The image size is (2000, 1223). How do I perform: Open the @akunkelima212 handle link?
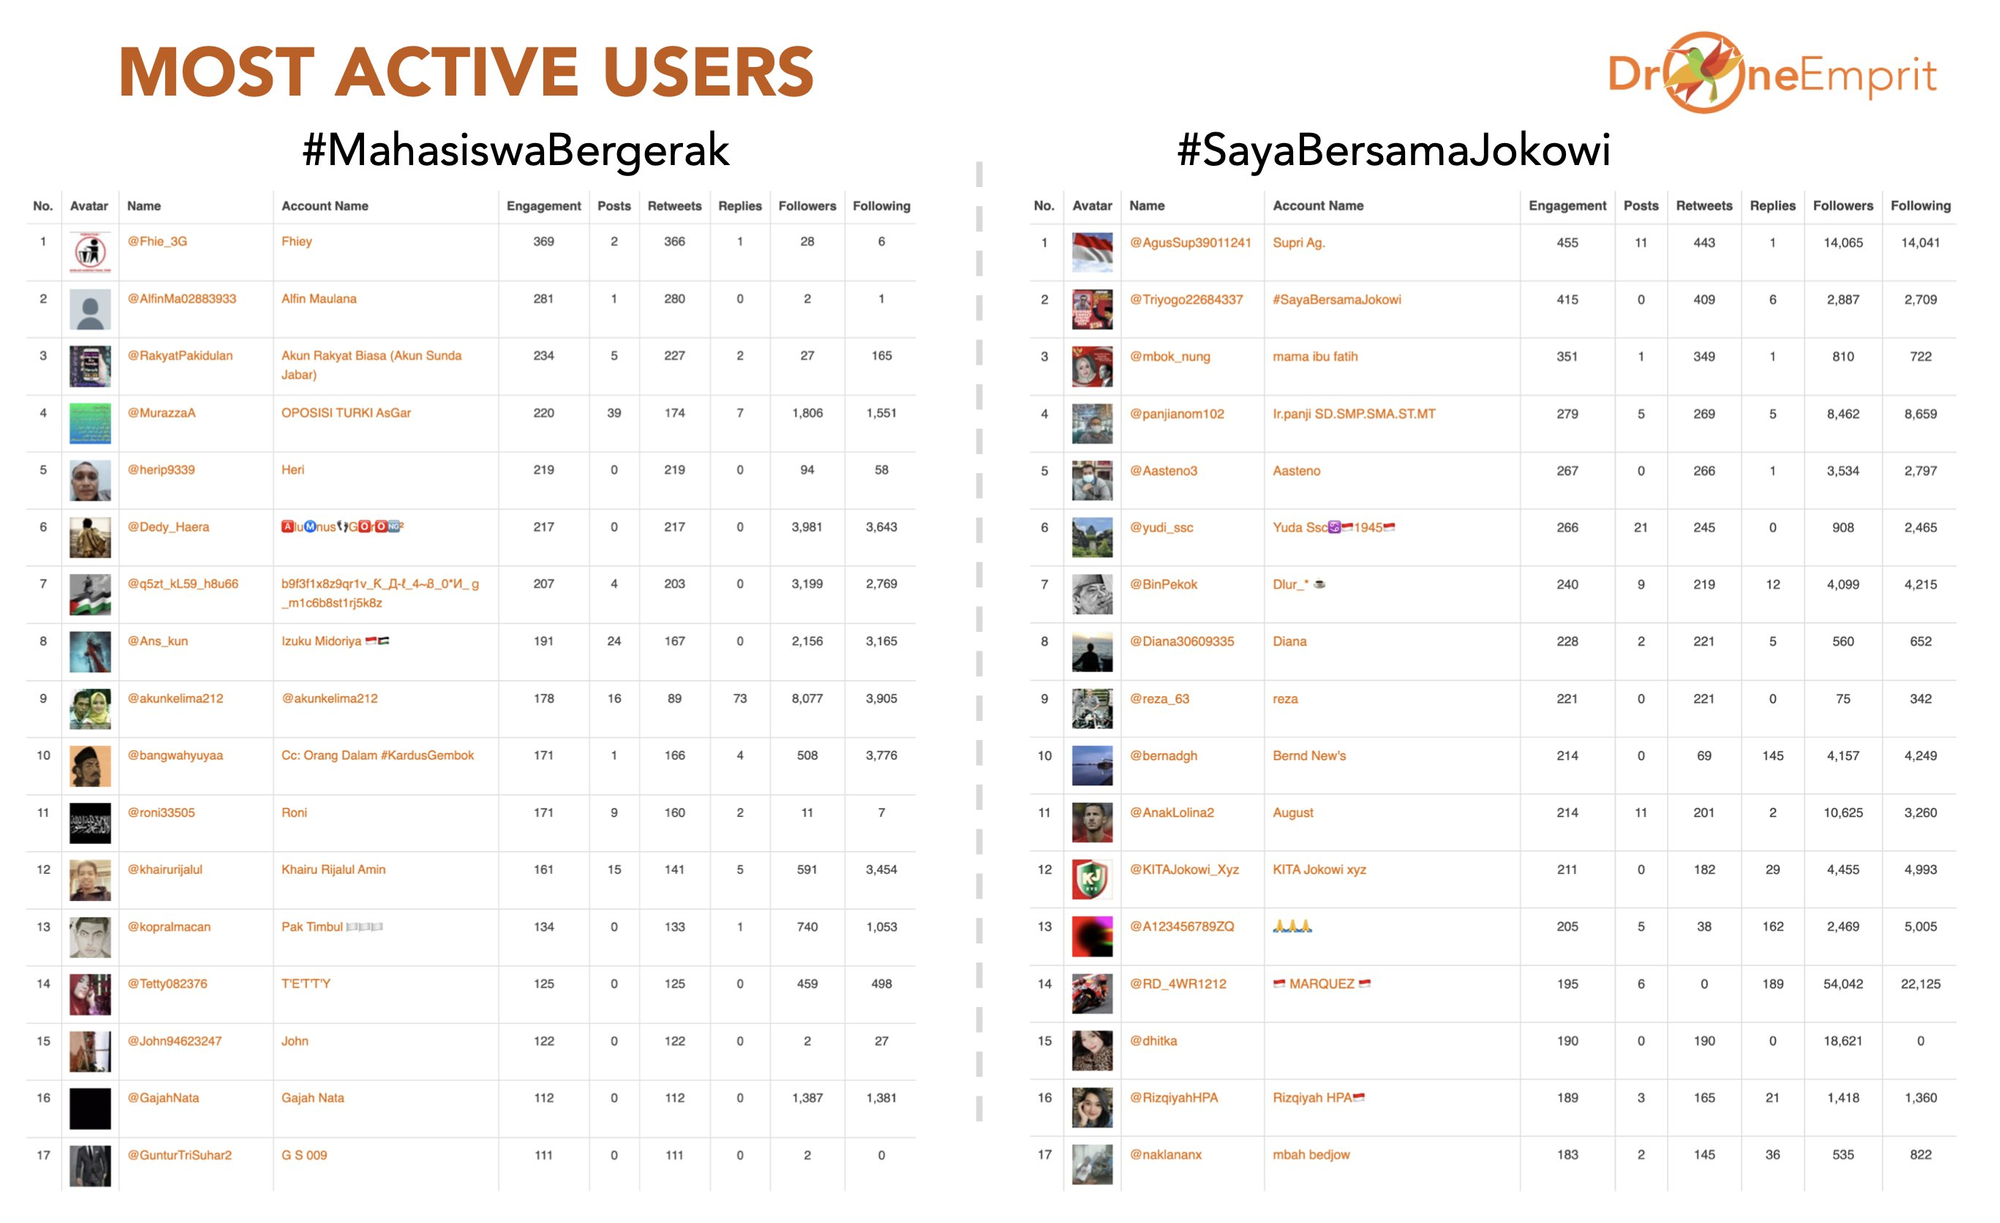175,699
